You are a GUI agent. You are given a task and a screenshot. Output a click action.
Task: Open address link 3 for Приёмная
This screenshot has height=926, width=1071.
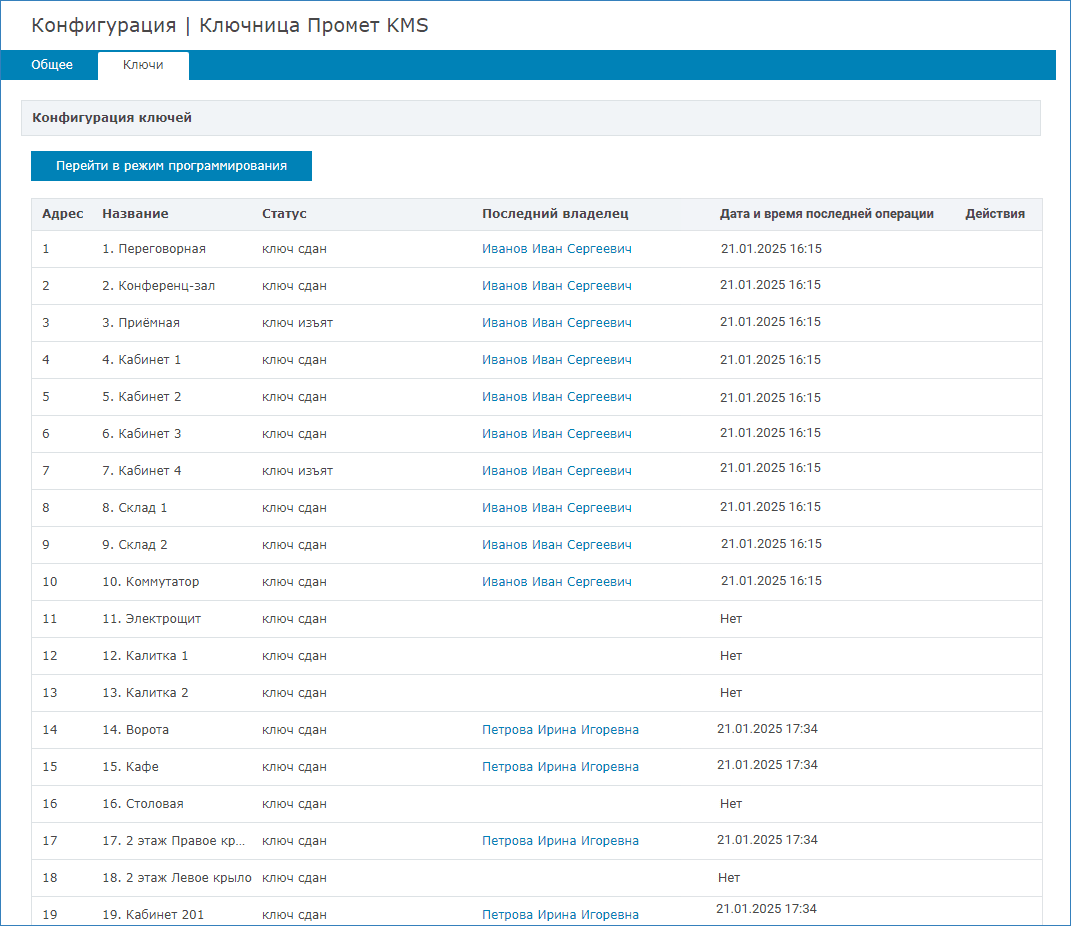(46, 323)
